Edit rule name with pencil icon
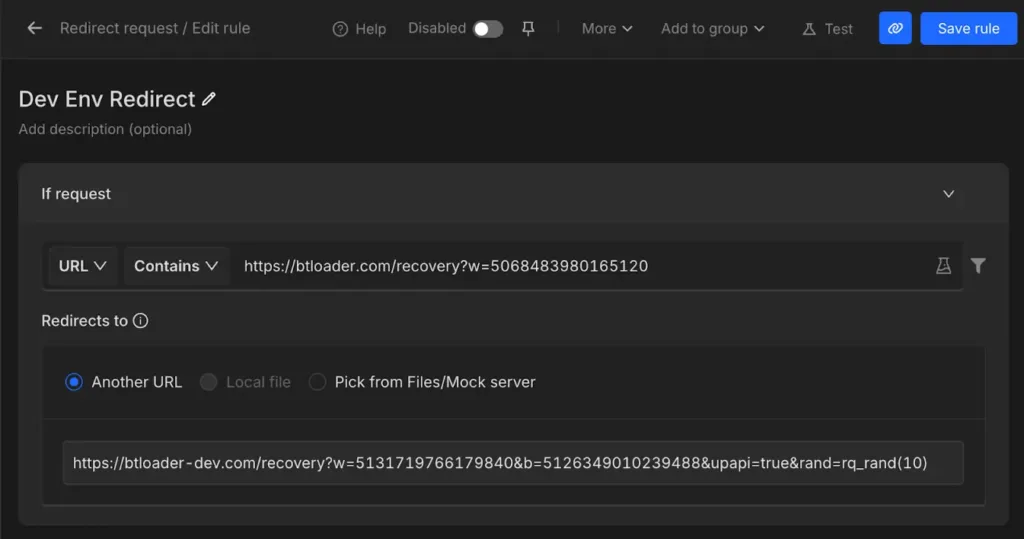 click(x=208, y=99)
